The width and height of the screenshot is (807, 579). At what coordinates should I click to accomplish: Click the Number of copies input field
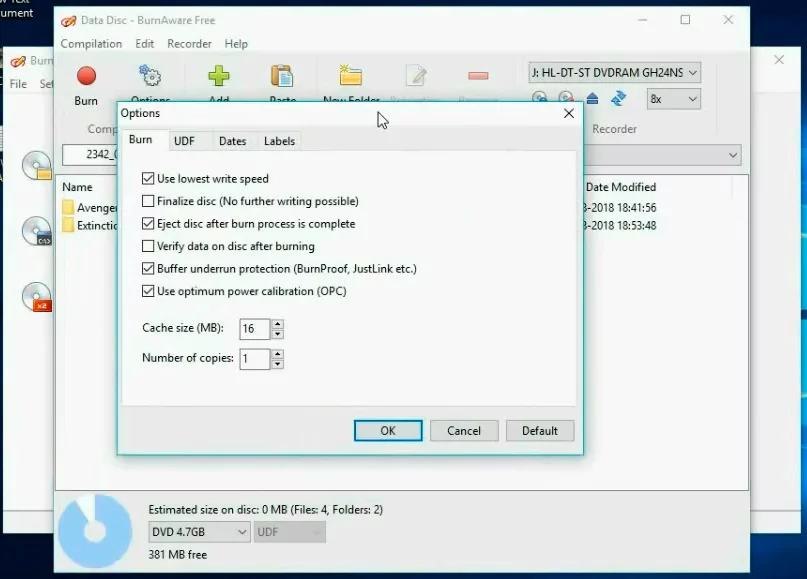click(255, 359)
